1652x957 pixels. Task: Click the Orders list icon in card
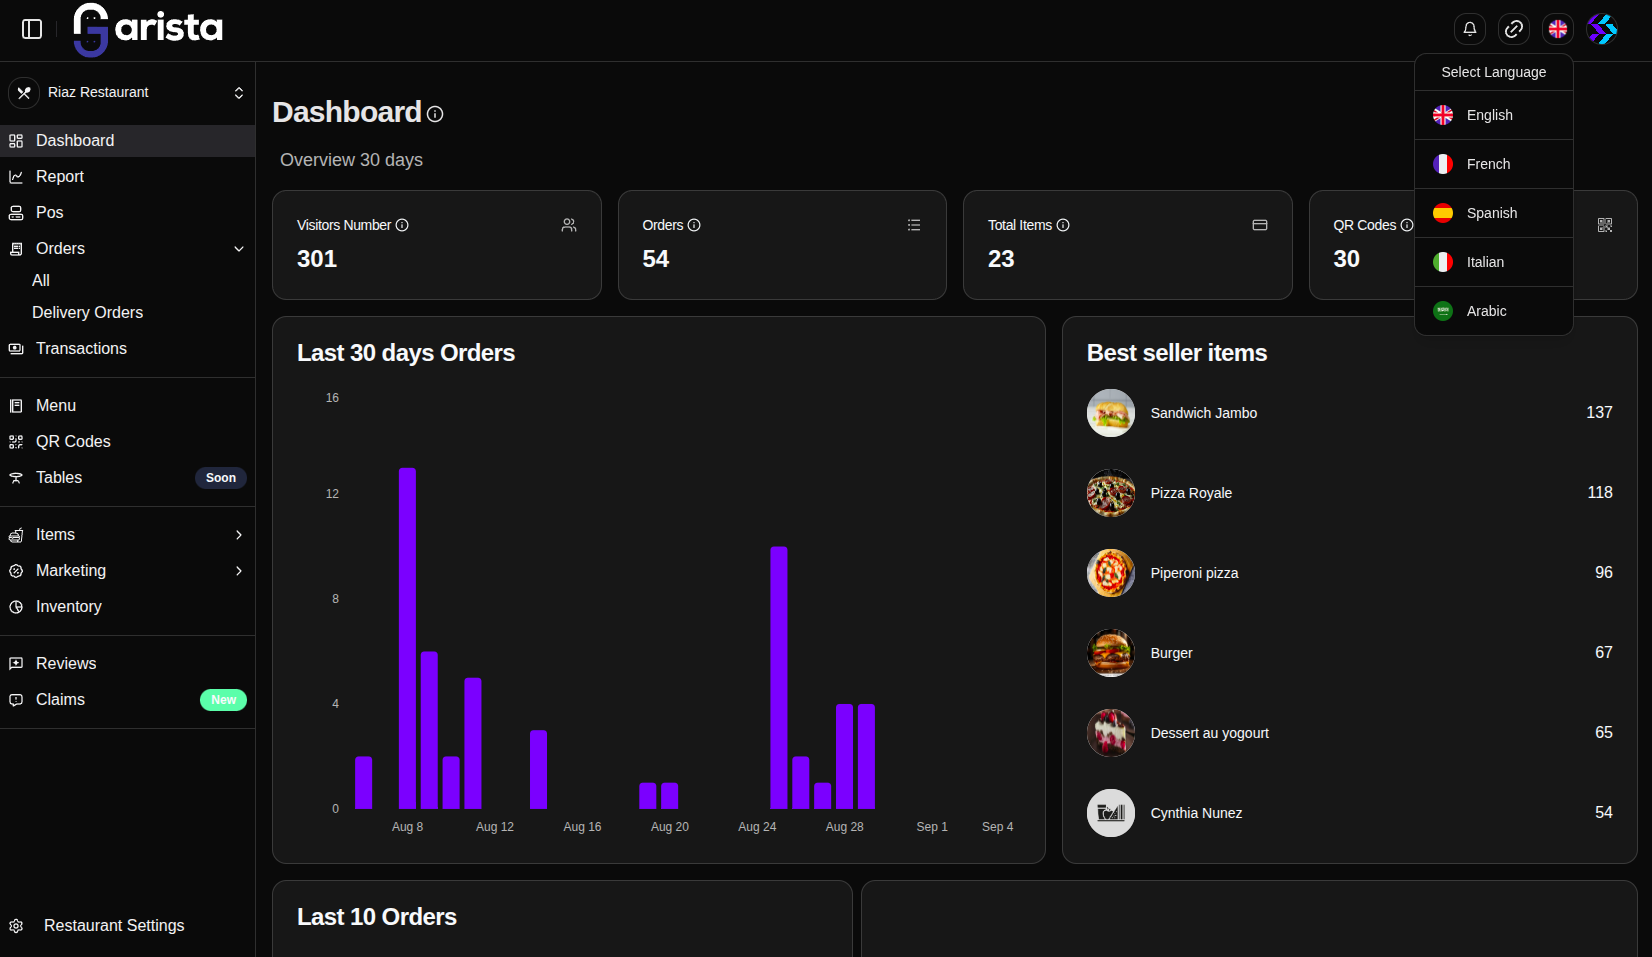click(913, 225)
